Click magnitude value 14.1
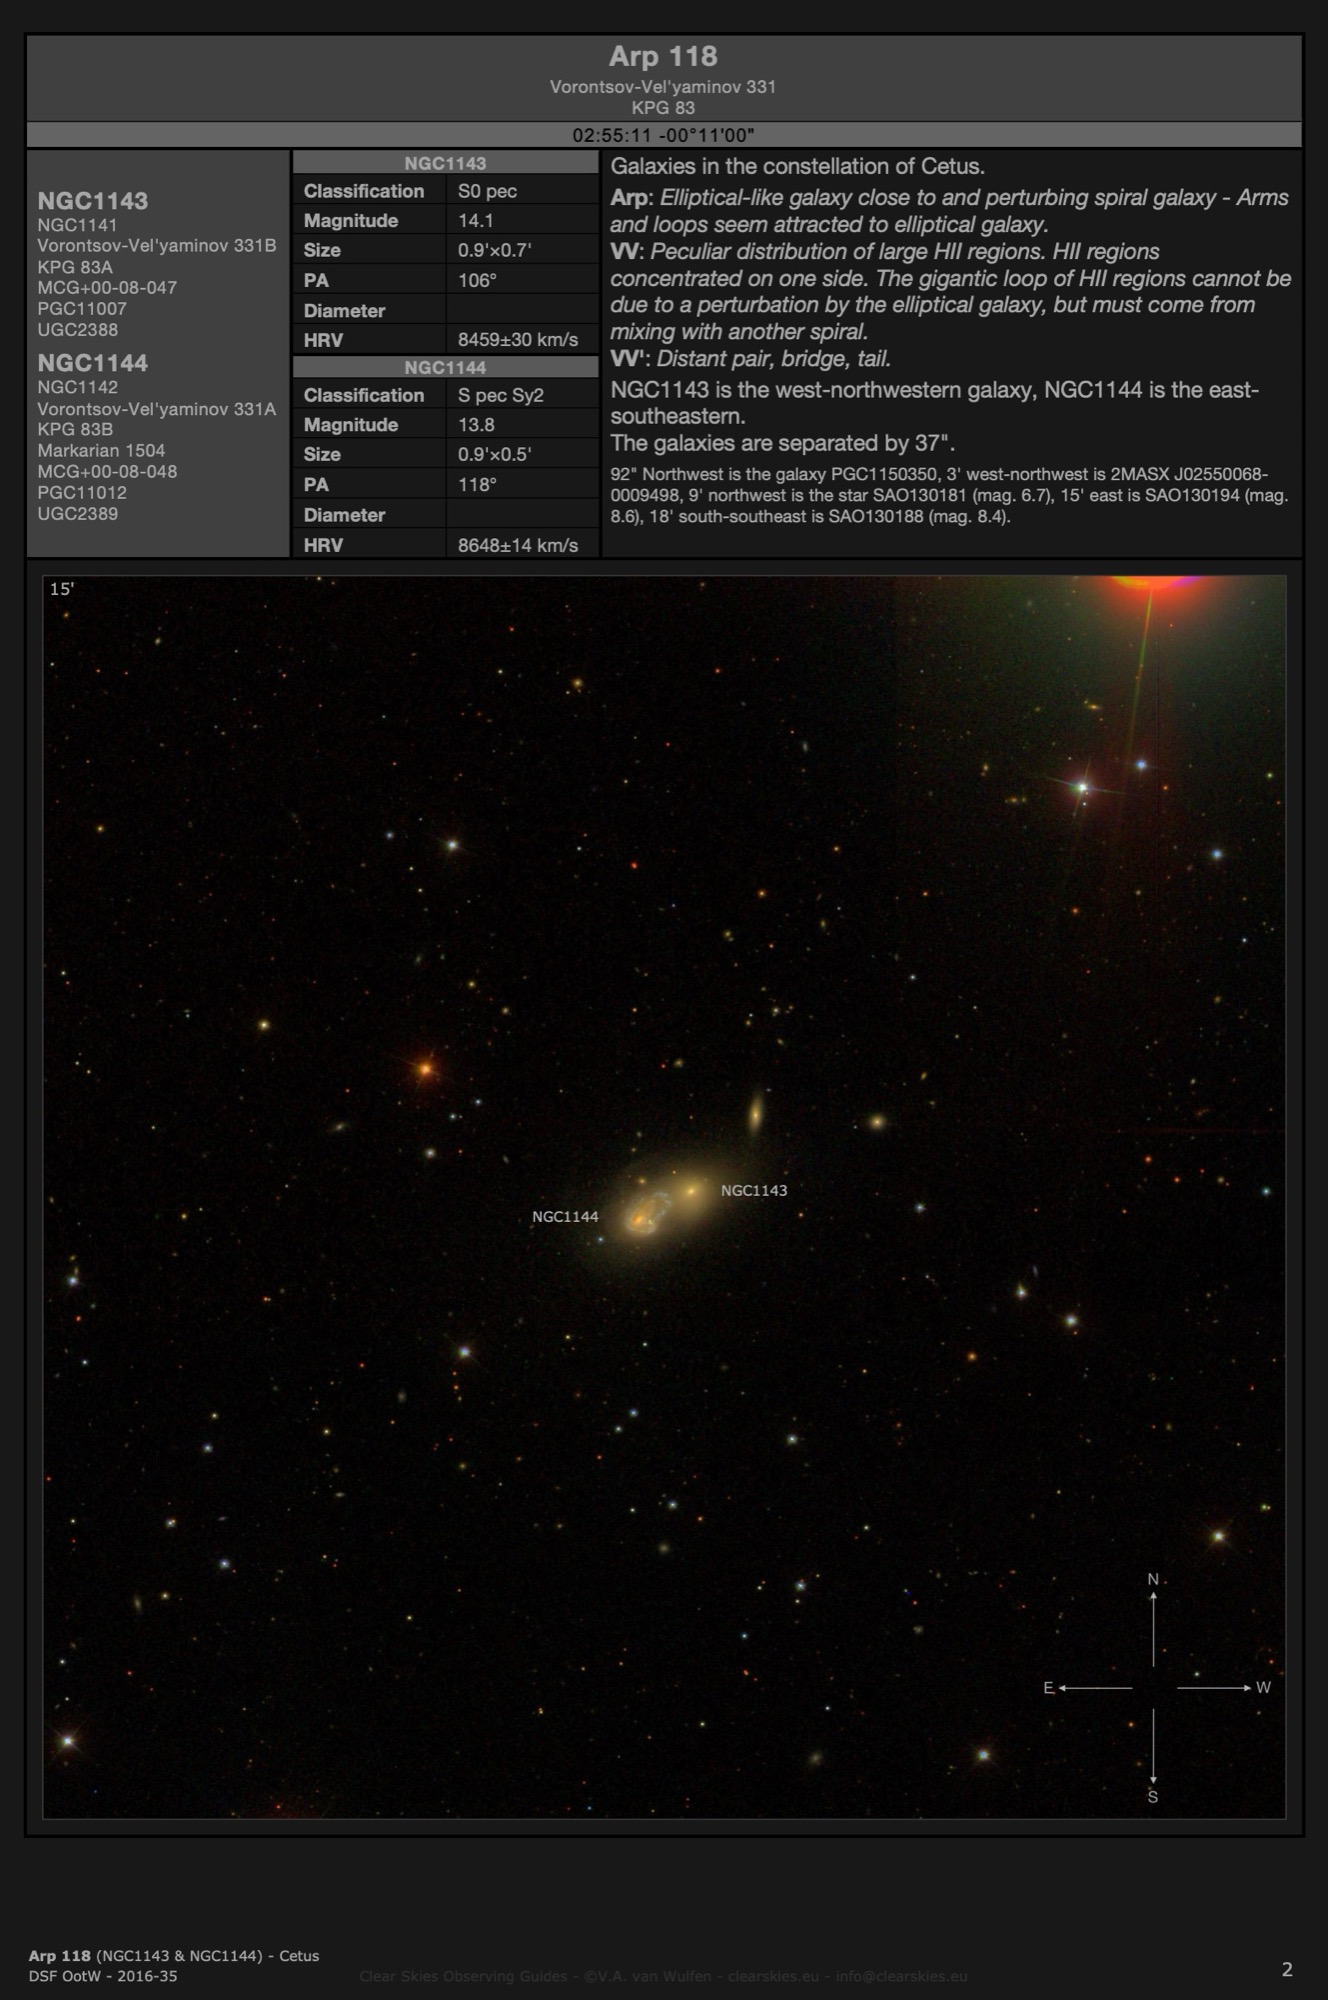This screenshot has height=2000, width=1328. (475, 221)
